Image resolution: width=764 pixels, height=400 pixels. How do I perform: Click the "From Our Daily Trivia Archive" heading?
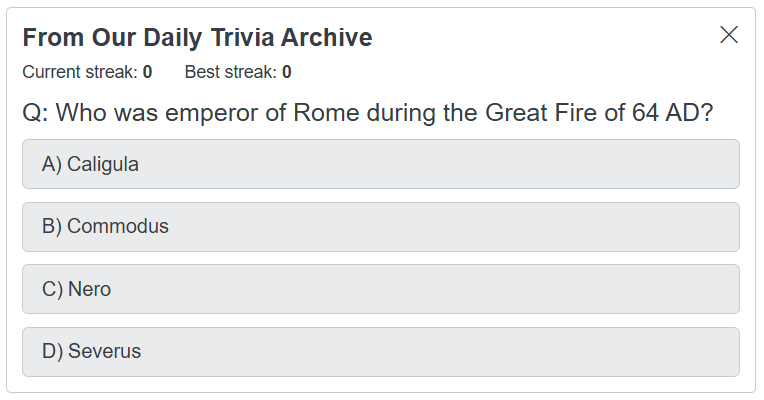pos(197,38)
